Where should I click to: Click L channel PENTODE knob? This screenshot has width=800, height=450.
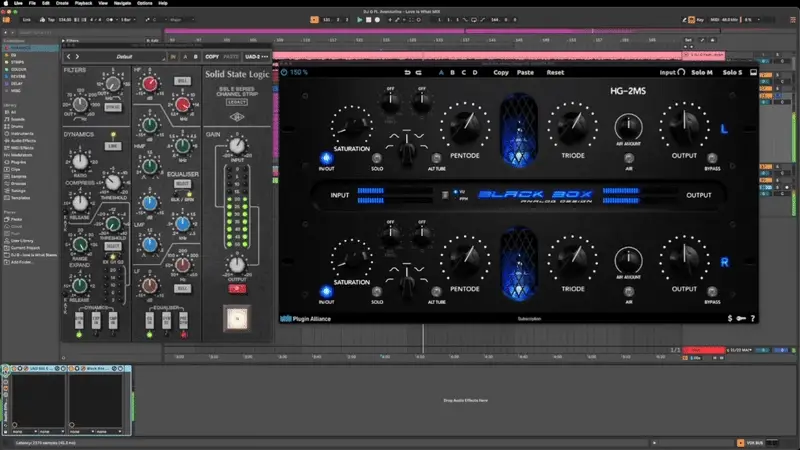465,126
